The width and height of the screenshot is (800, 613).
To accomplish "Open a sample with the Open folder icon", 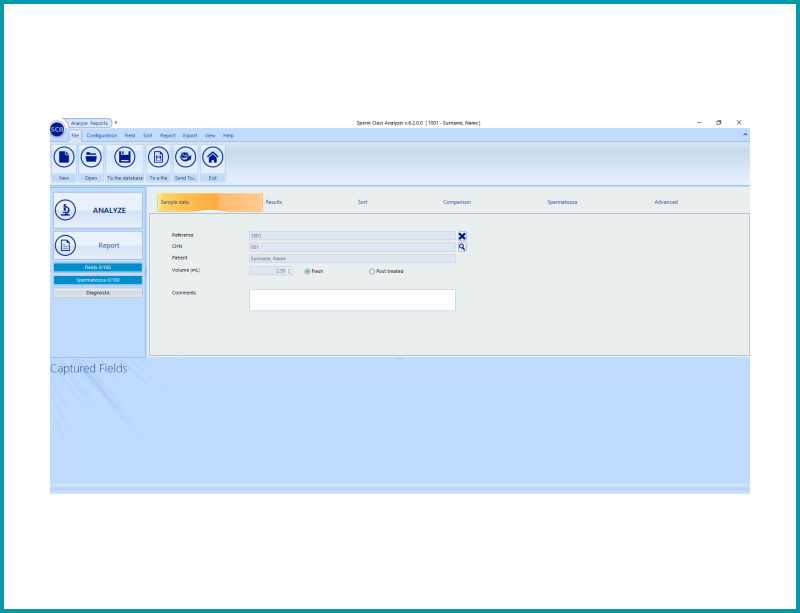I will click(91, 157).
